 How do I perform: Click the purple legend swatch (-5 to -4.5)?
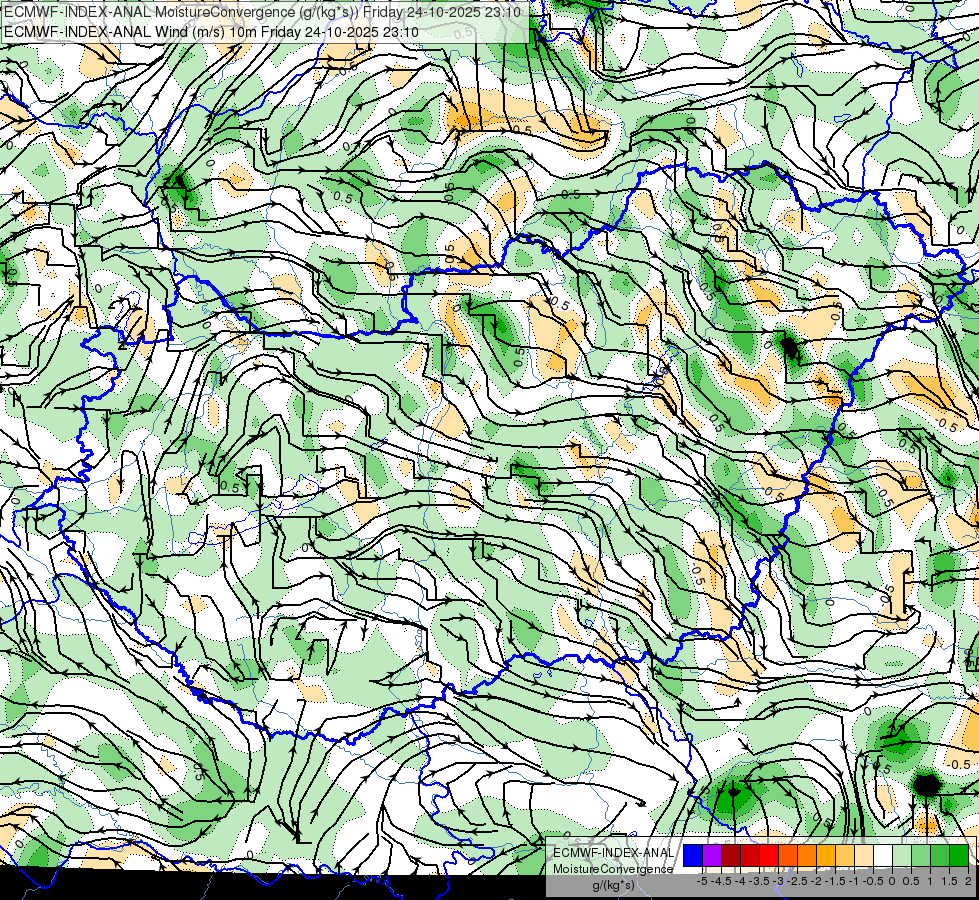[712, 856]
